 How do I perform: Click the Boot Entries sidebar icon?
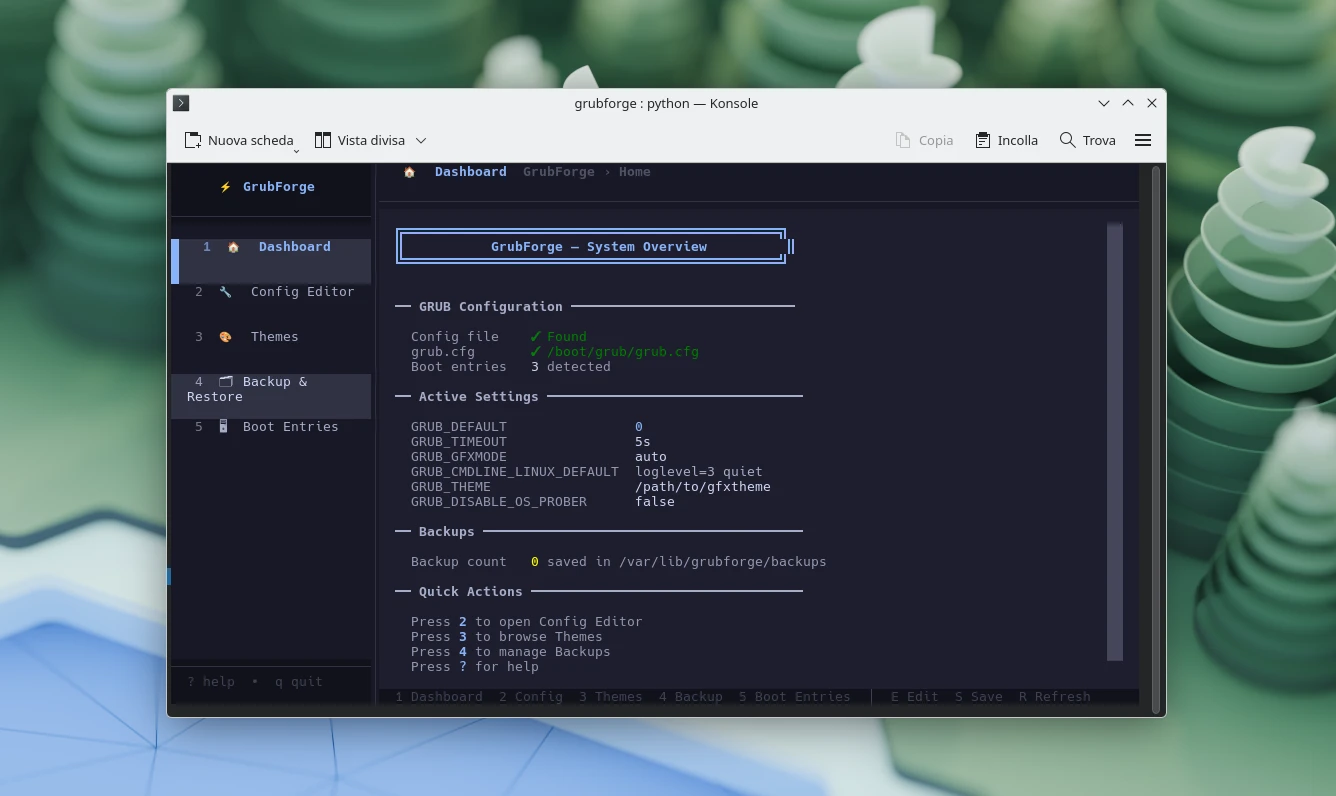[x=224, y=427]
